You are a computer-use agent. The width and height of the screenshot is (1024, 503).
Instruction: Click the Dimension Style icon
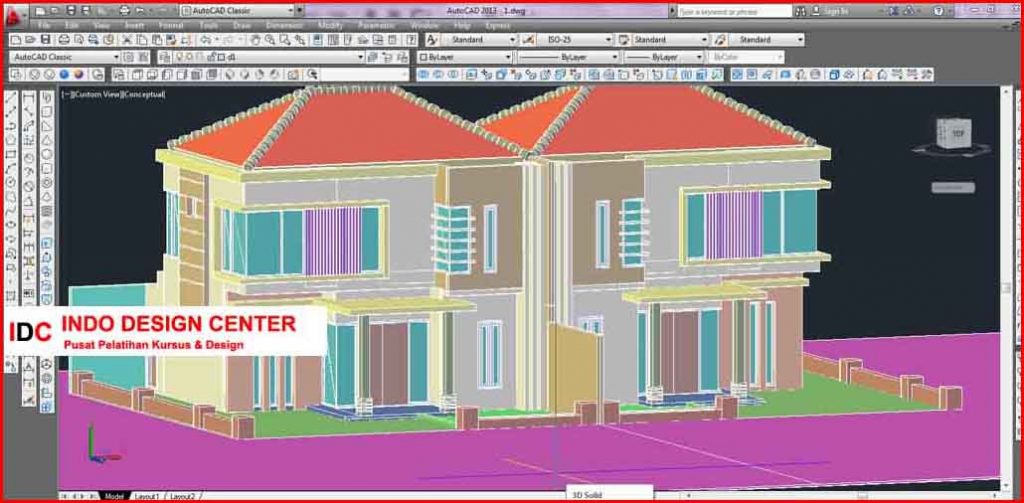coord(528,40)
